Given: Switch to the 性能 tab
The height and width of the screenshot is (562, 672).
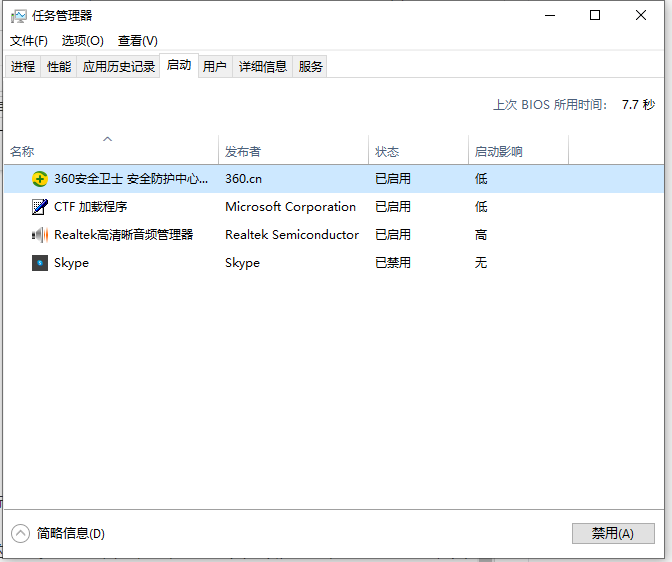Looking at the screenshot, I should 59,66.
